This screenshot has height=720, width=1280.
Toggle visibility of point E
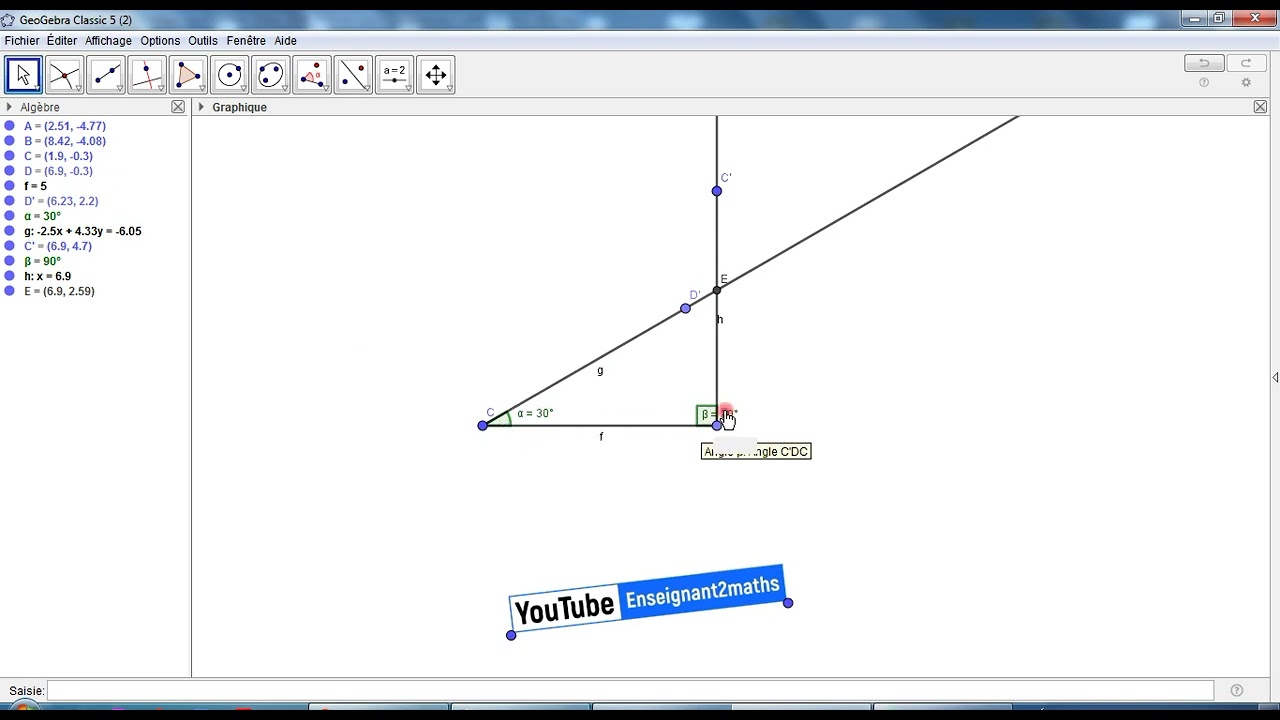(9, 291)
